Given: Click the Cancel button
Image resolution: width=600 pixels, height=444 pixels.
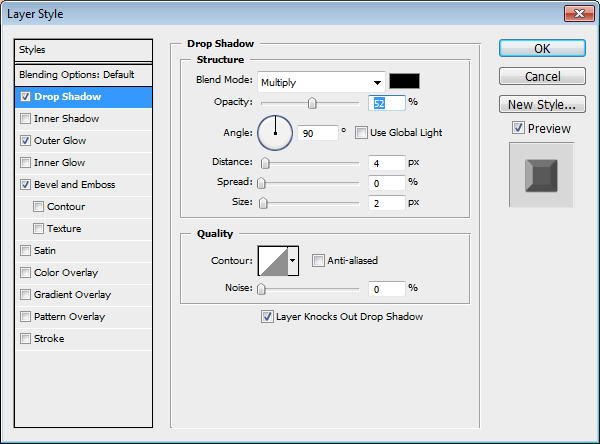Looking at the screenshot, I should tap(542, 76).
